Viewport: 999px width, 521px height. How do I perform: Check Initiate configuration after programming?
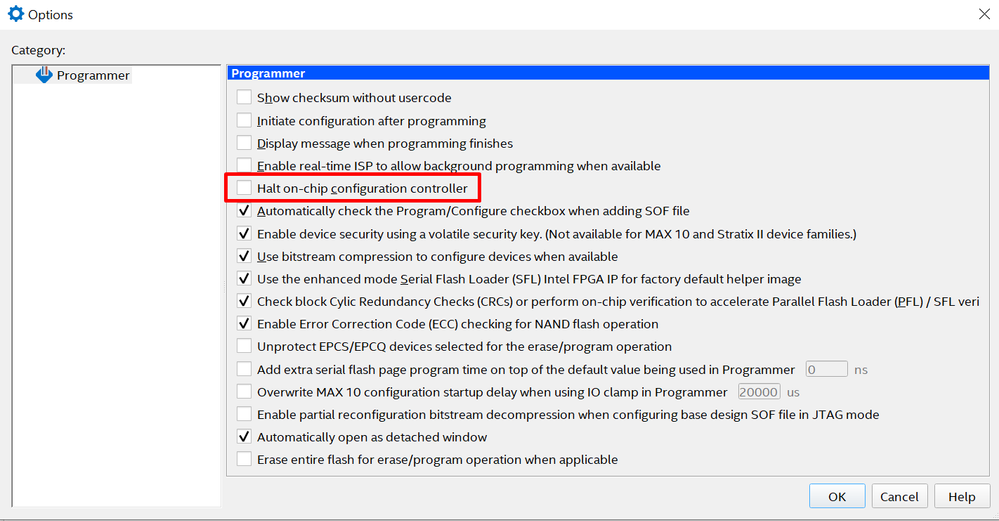244,121
